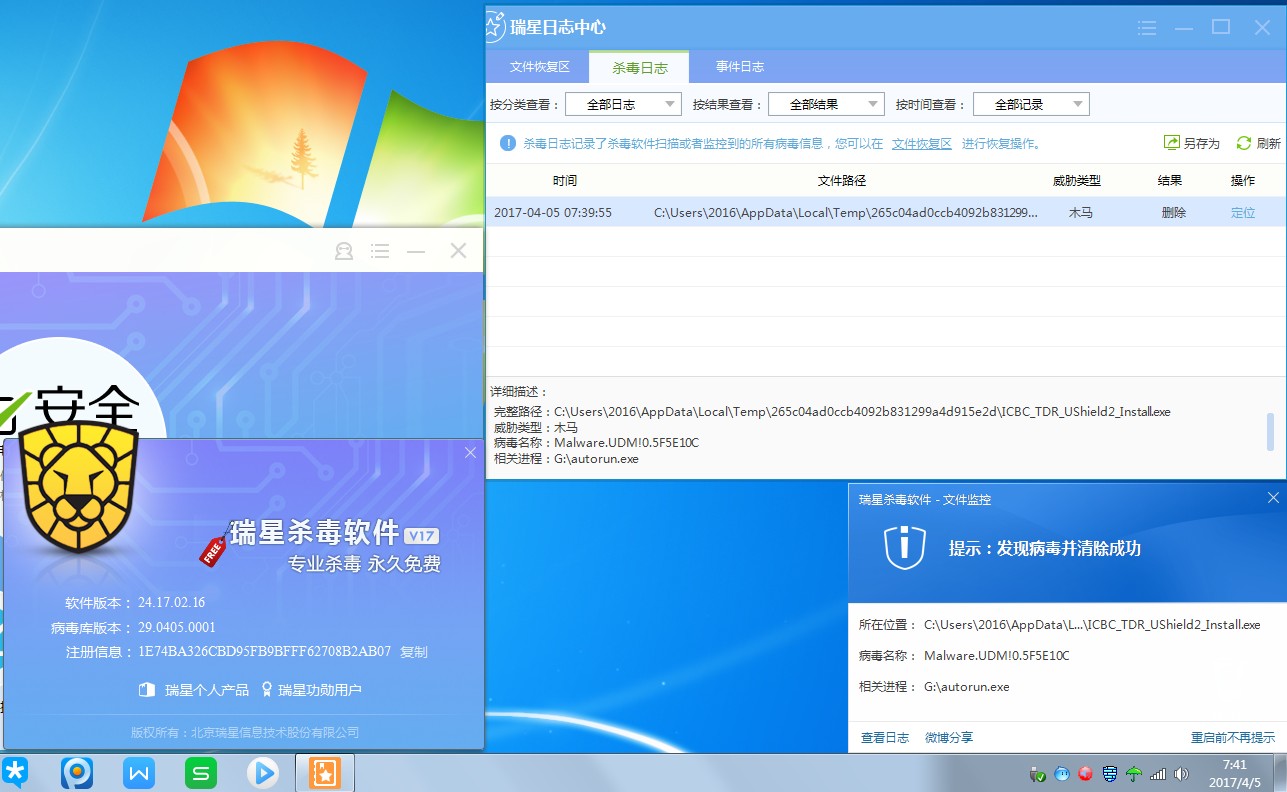Click the 瑞星个人产品 label
The width and height of the screenshot is (1287, 792).
pyautogui.click(x=207, y=690)
